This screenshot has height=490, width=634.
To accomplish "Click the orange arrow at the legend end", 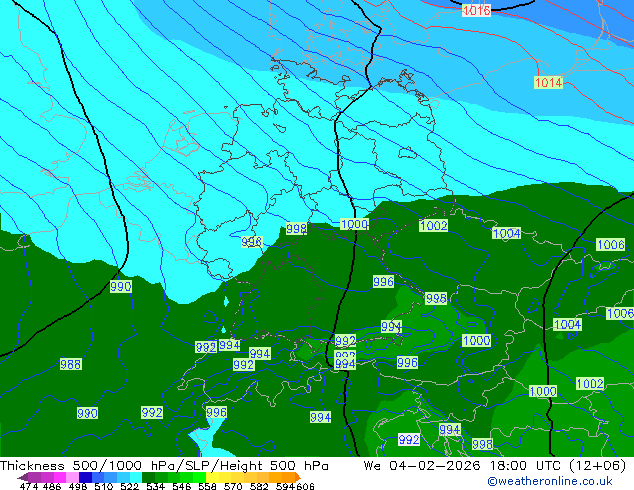I will click(x=298, y=477).
